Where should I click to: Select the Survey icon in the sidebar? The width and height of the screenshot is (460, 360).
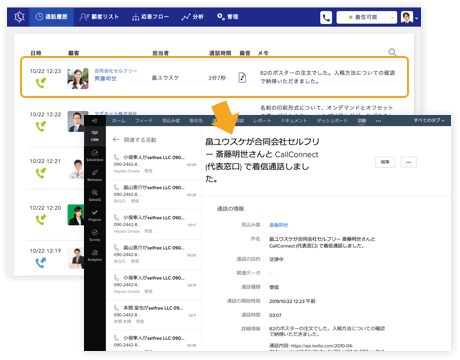point(95,235)
